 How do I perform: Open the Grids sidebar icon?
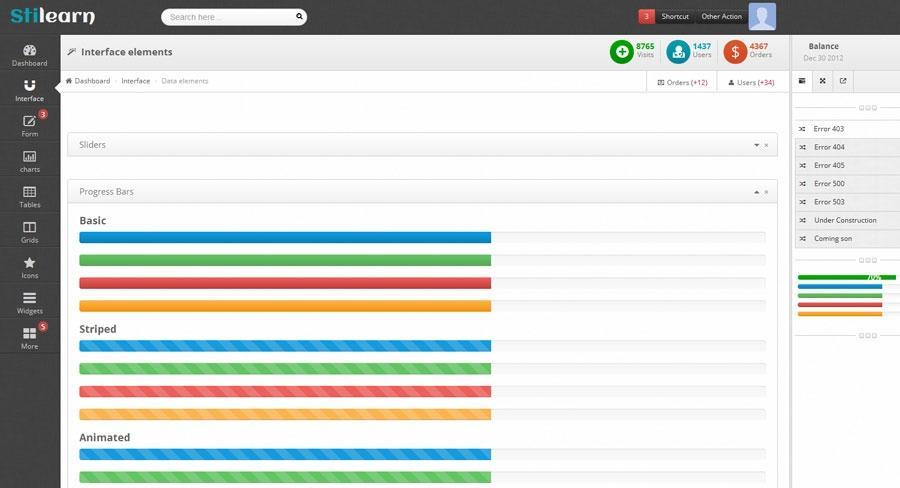29,227
